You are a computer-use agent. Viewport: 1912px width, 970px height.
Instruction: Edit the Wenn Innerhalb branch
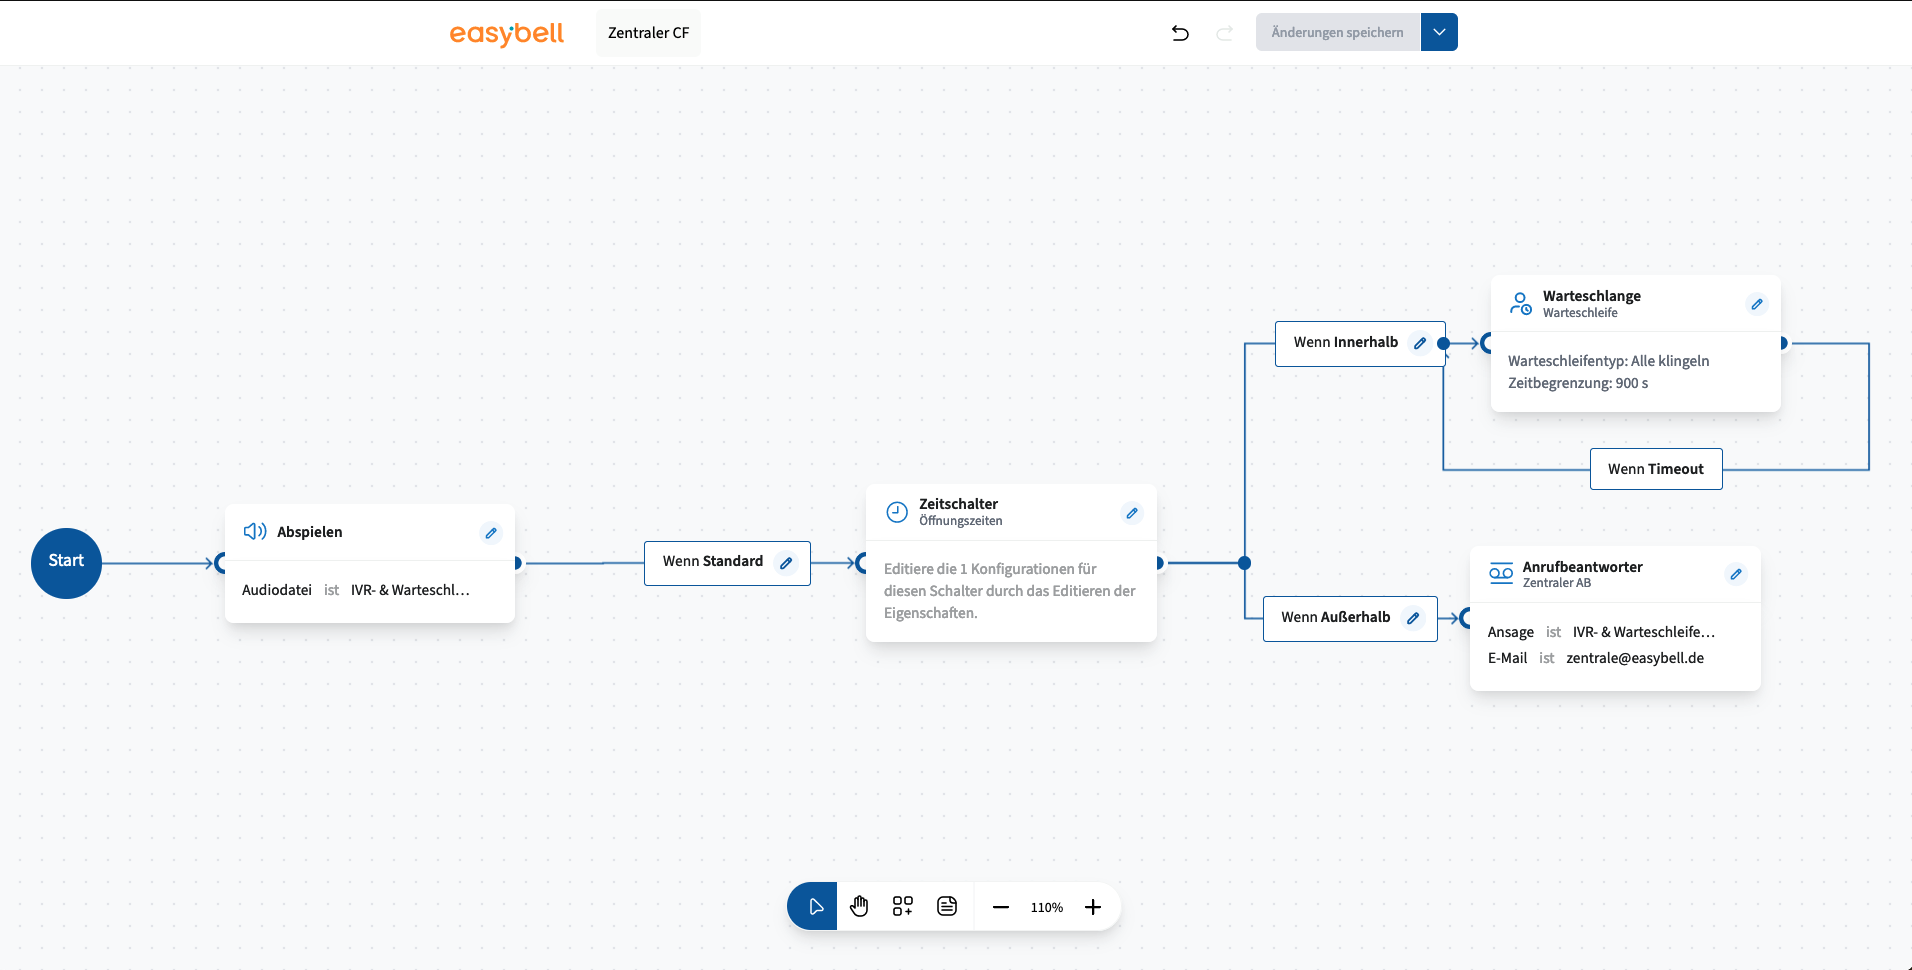(x=1420, y=342)
